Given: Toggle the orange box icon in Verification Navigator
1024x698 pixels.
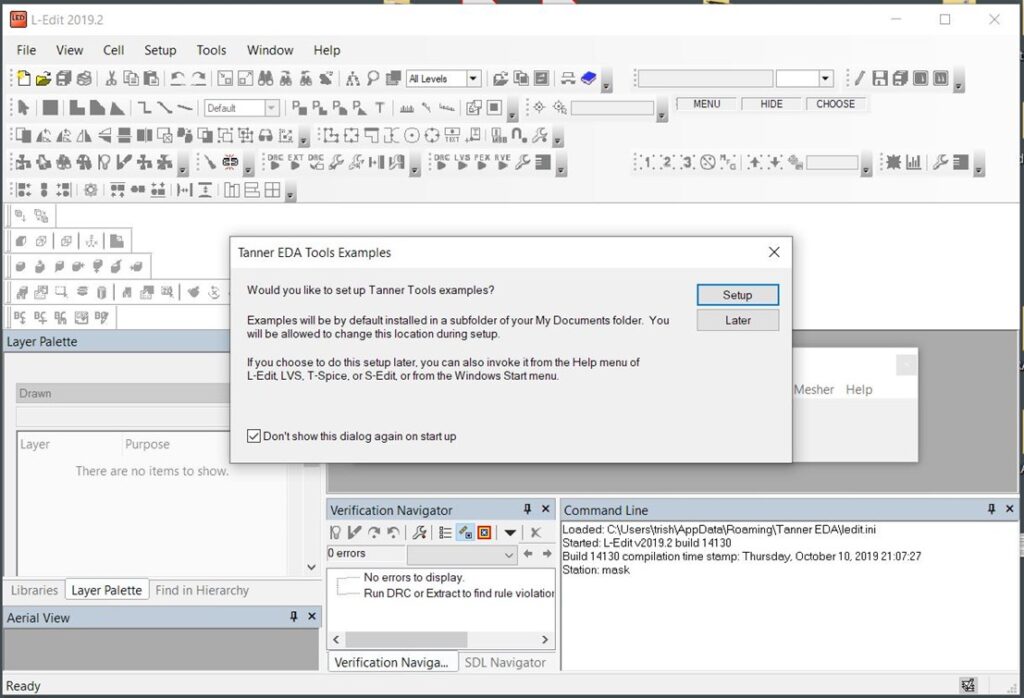Looking at the screenshot, I should pyautogui.click(x=484, y=532).
